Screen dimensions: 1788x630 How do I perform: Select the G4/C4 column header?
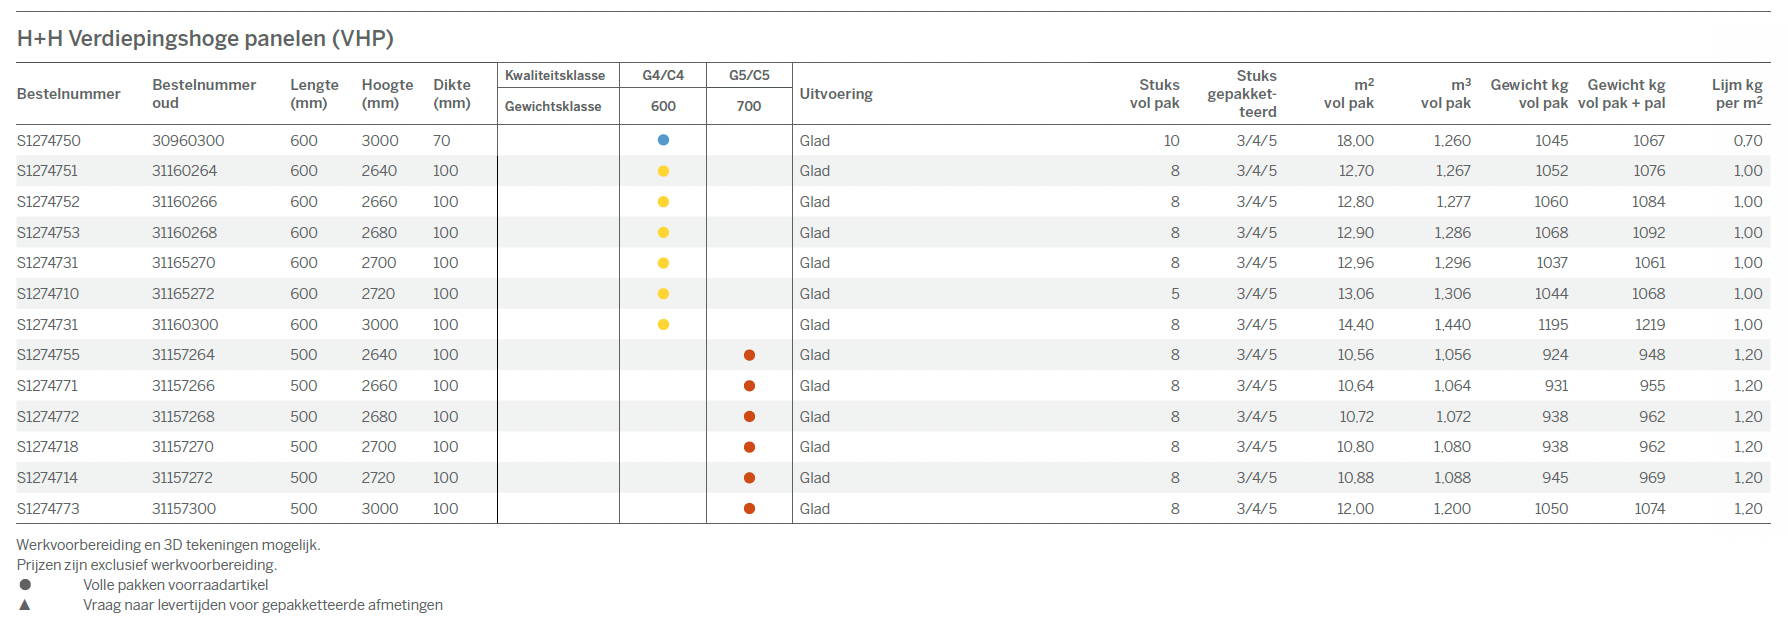point(663,76)
